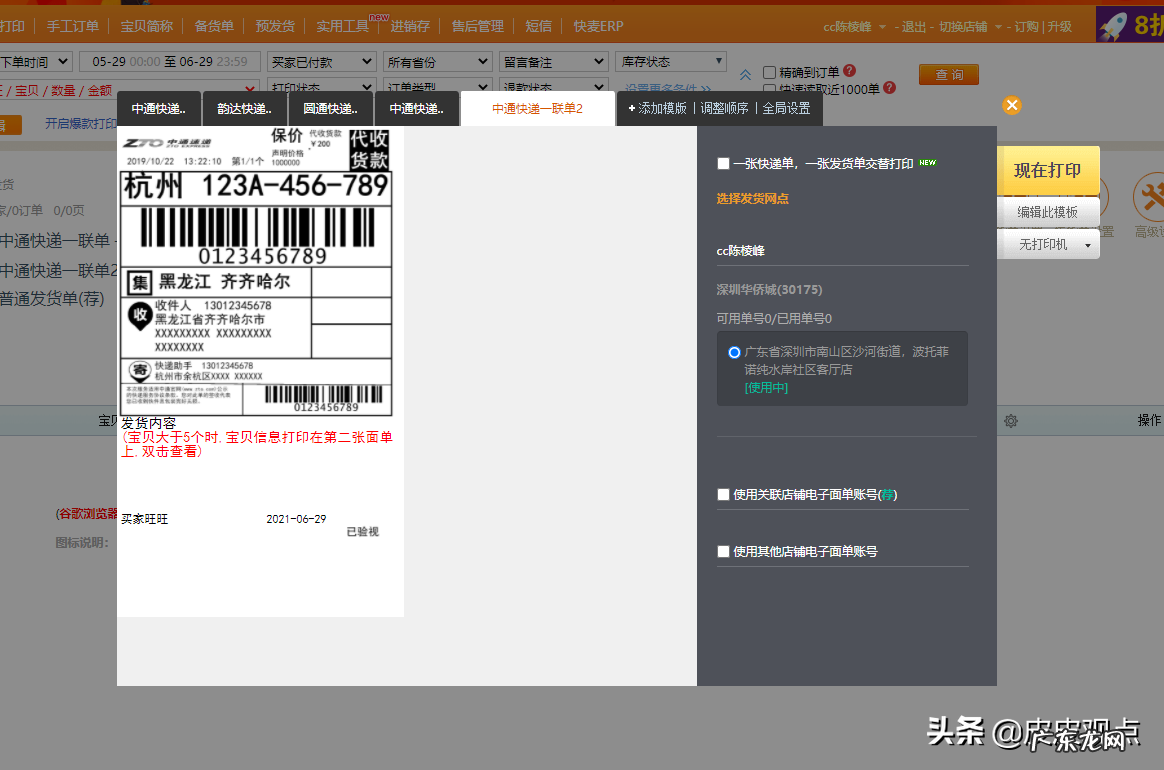
Task: Open the 售后管理 menu item
Action: point(477,26)
